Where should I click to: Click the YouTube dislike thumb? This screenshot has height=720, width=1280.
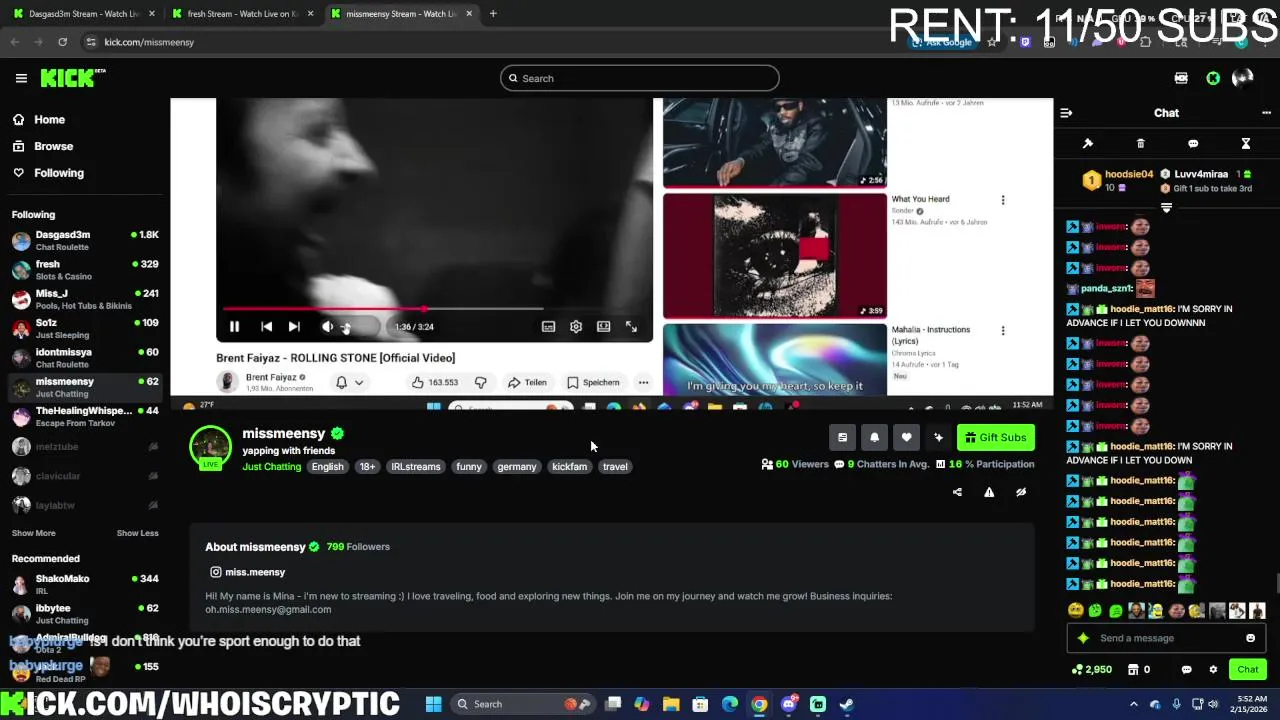[481, 382]
